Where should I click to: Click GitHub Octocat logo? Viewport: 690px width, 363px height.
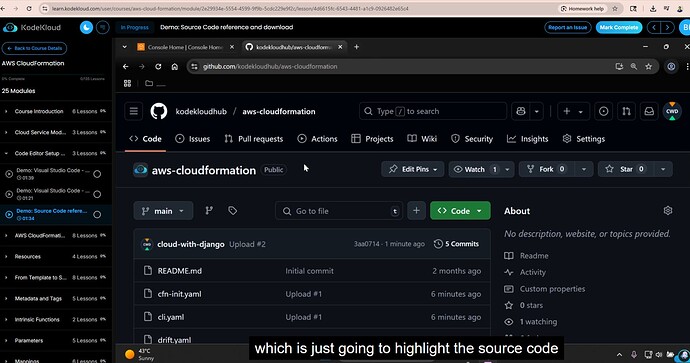[159, 111]
